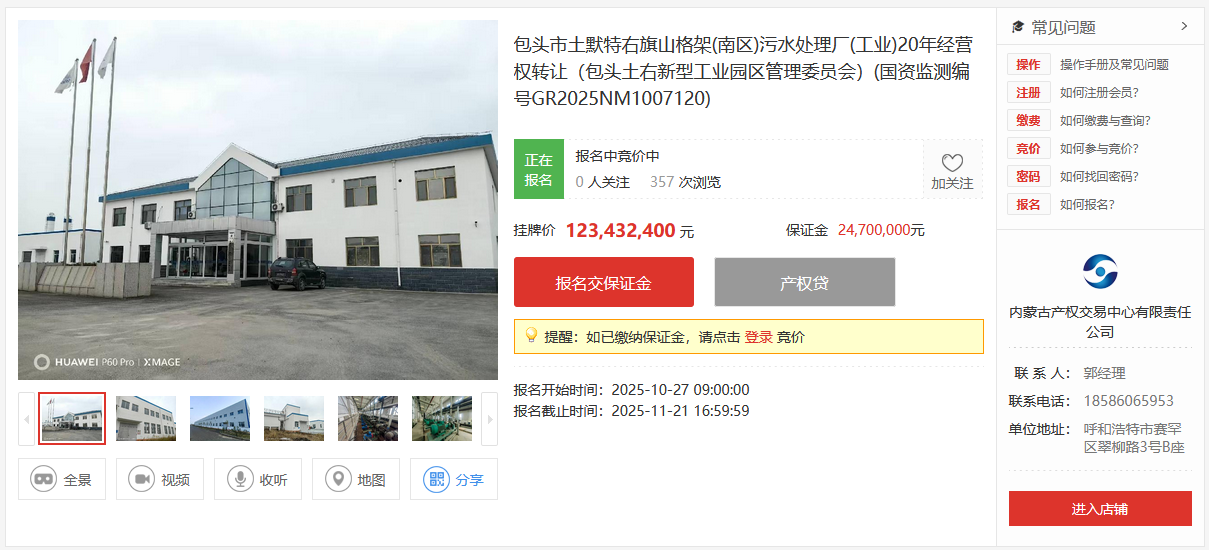Open 如何参与竞价 help entry
The image size is (1209, 550).
tap(1099, 148)
